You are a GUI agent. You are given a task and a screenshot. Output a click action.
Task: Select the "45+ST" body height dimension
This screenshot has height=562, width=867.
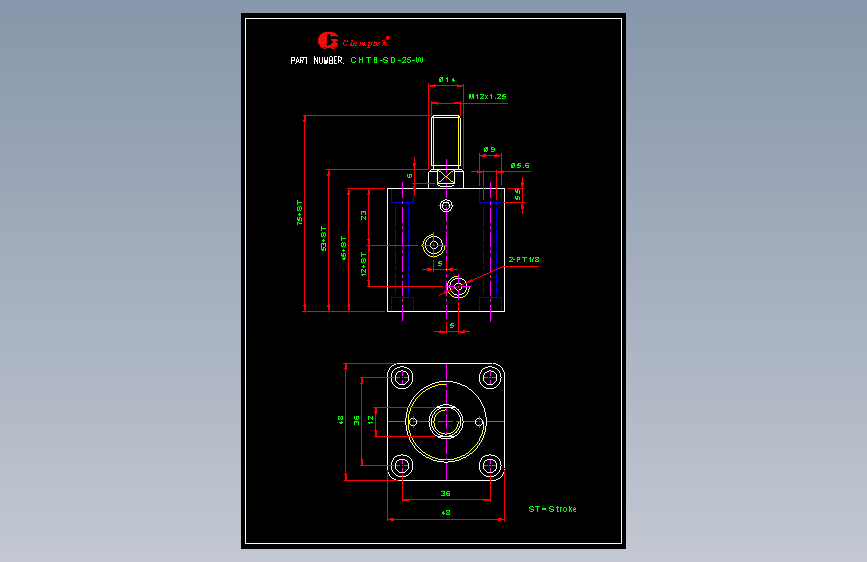(343, 248)
